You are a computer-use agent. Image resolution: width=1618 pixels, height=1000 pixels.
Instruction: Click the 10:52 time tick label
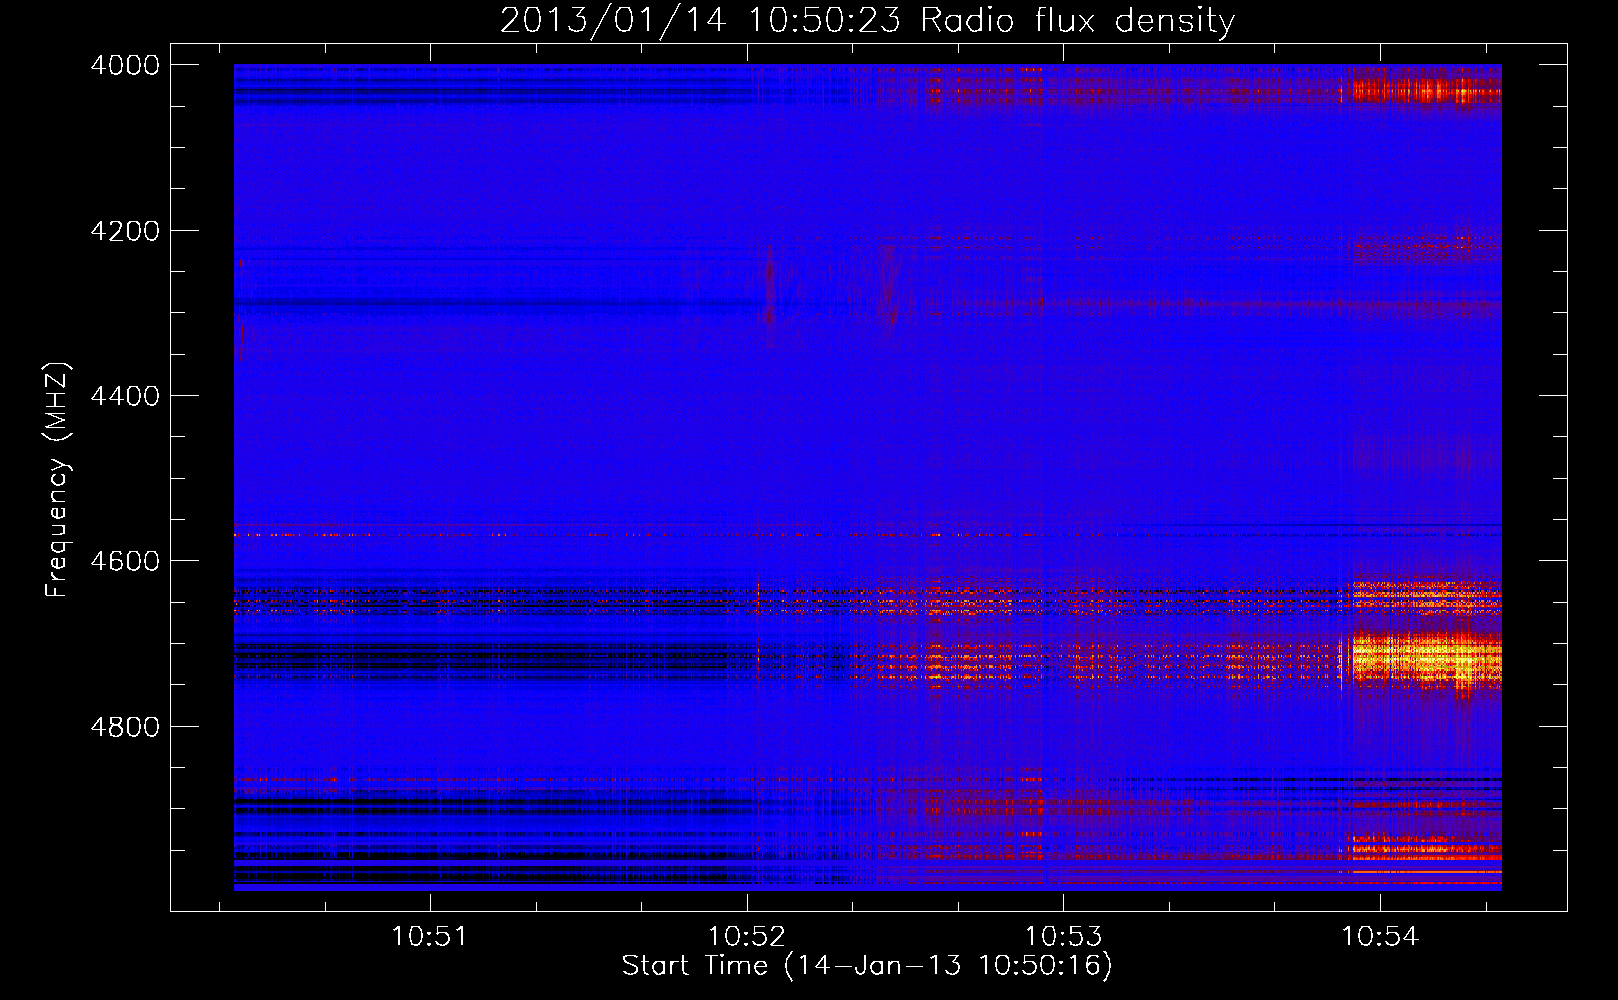point(747,937)
